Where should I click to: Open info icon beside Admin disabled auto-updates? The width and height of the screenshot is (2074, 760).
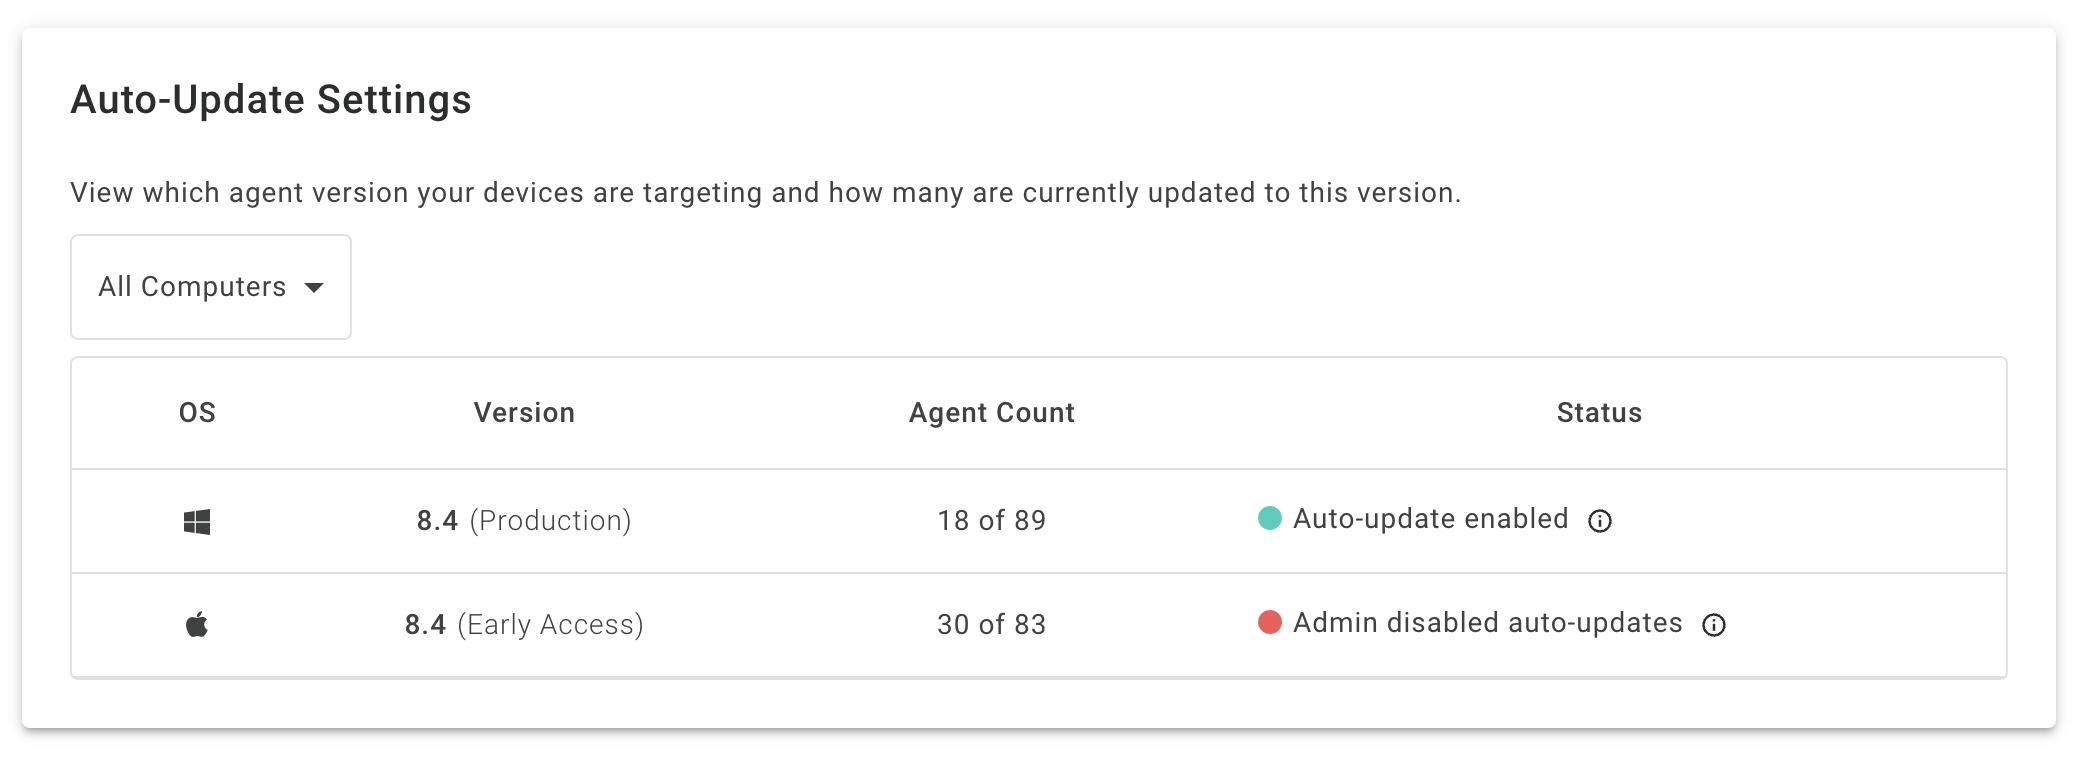click(x=1714, y=625)
